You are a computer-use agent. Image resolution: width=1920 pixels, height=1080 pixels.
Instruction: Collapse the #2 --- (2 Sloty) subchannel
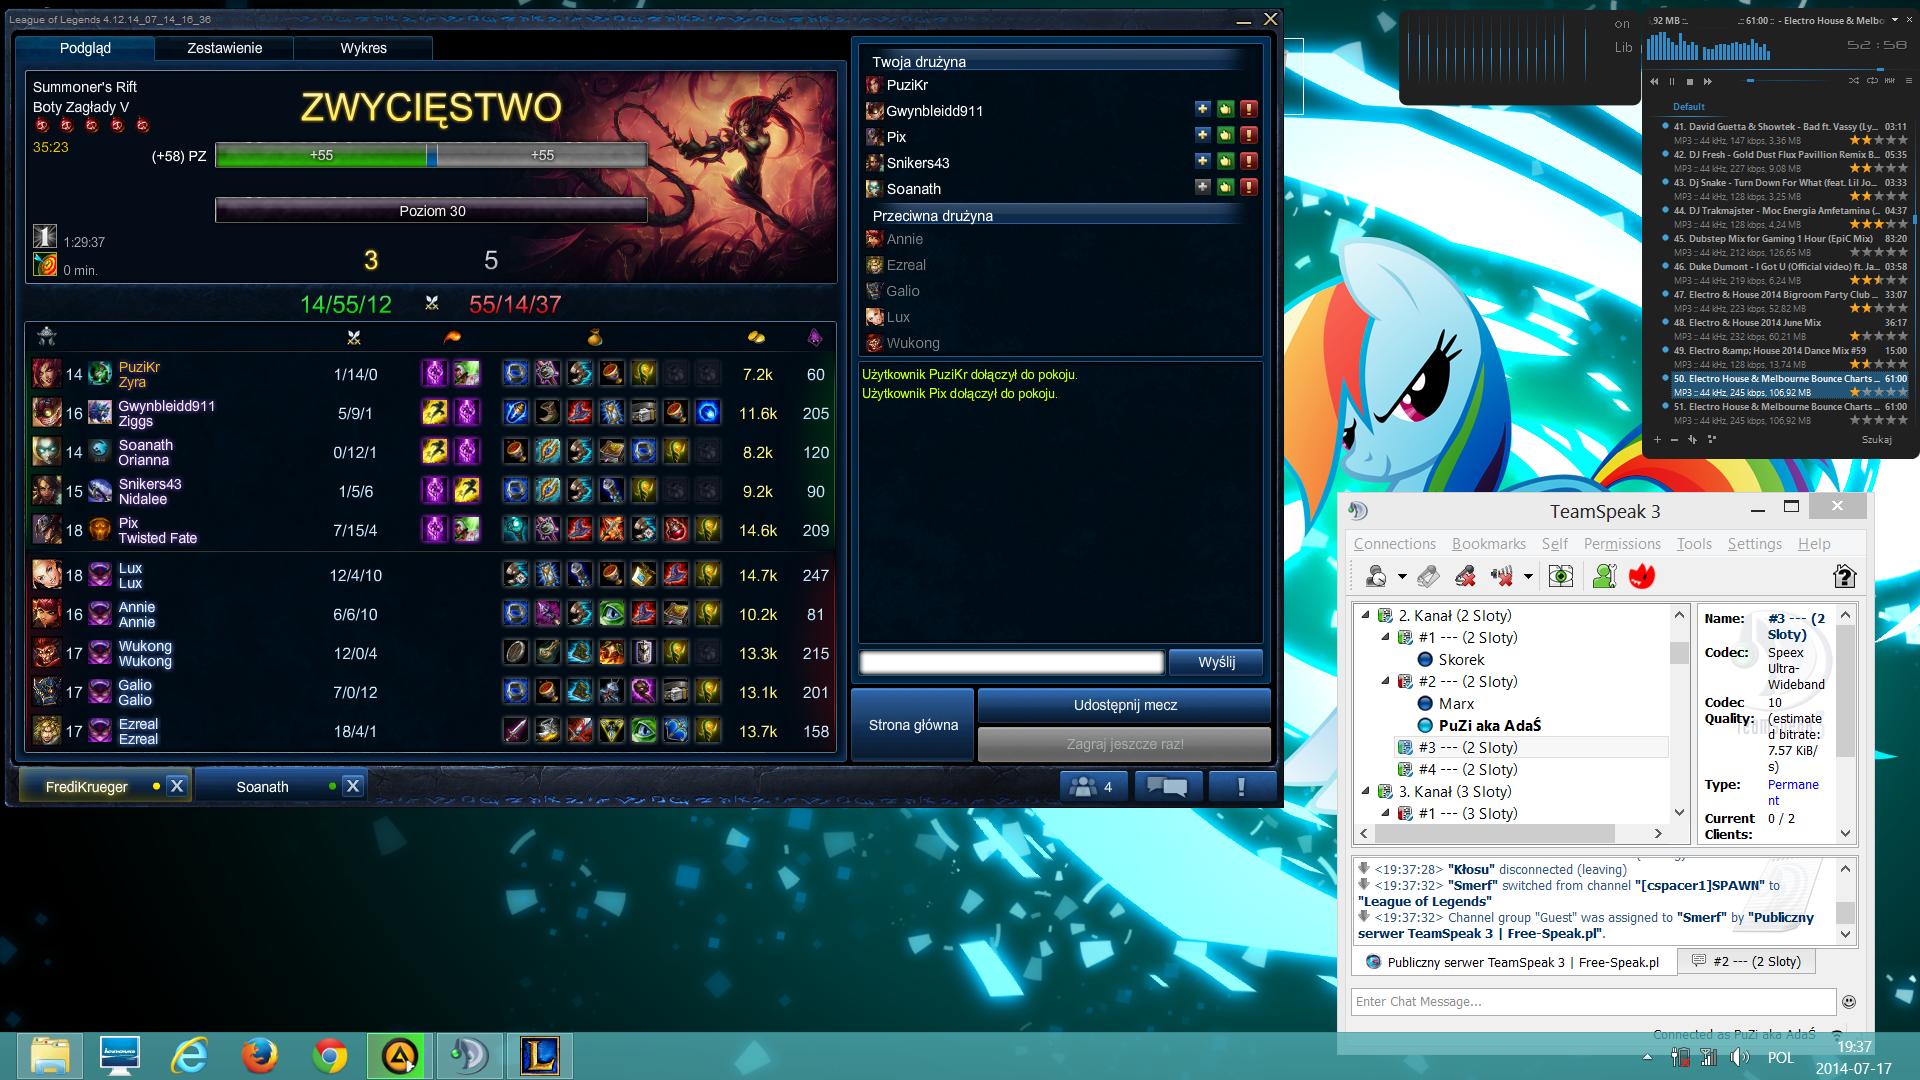1386,681
